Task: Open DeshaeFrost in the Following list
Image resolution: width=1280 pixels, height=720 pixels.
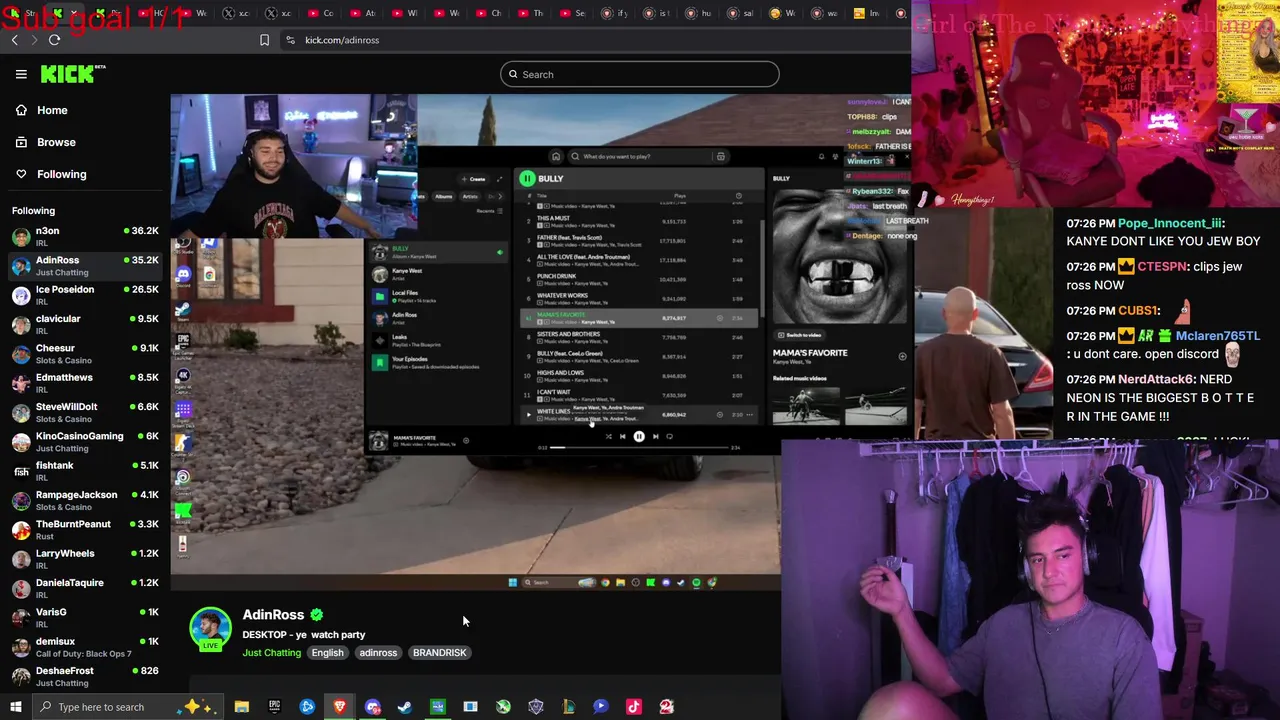Action: coord(85,676)
